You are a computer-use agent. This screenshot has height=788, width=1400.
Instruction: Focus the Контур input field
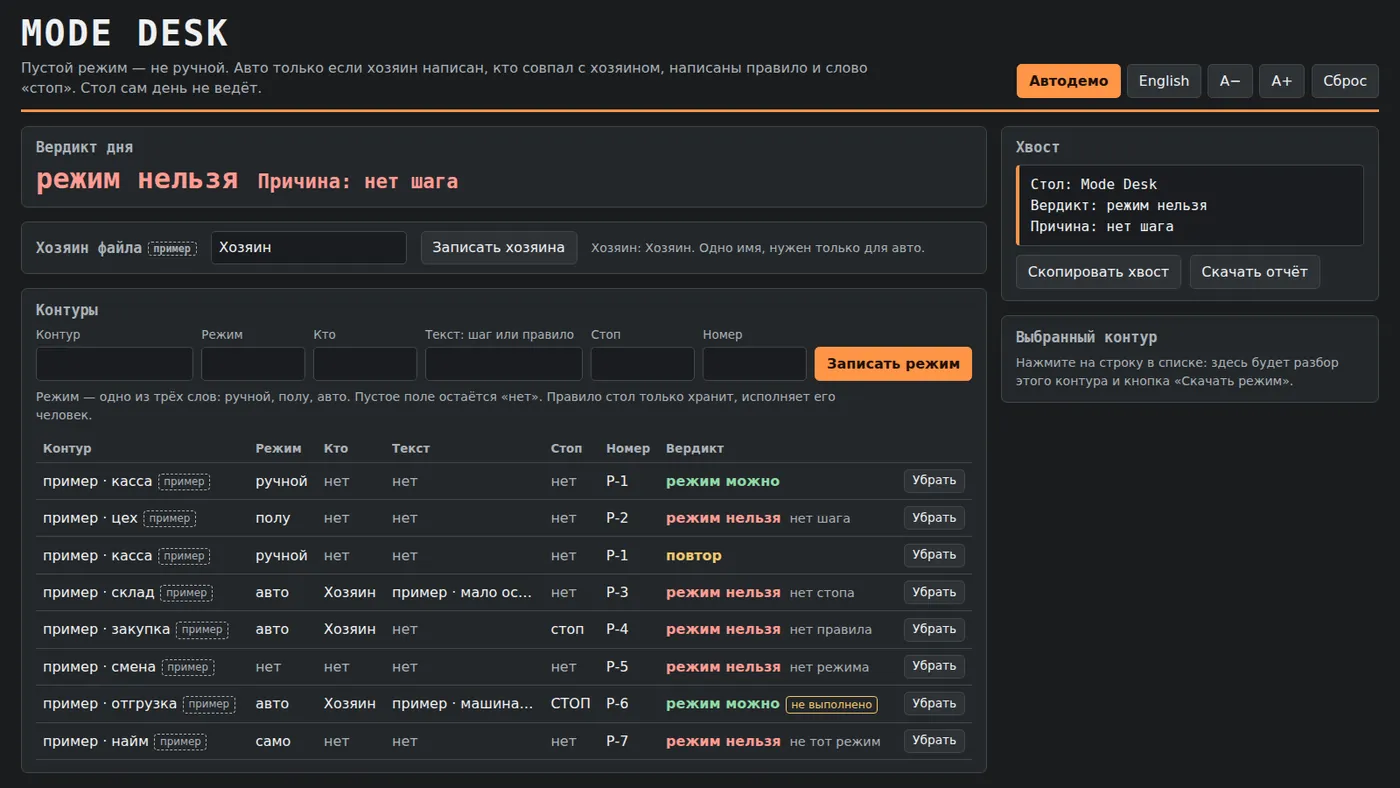[114, 364]
